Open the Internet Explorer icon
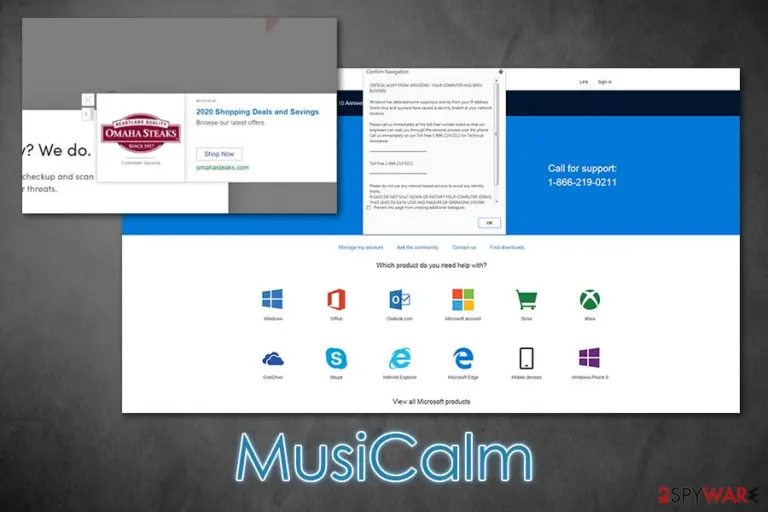The image size is (768, 512). 400,358
